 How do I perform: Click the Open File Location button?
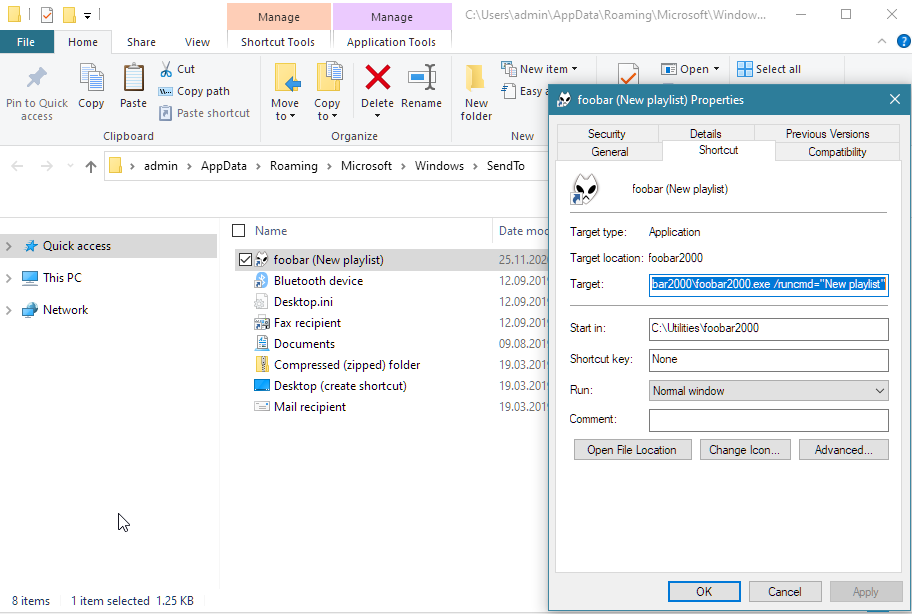[x=631, y=450]
